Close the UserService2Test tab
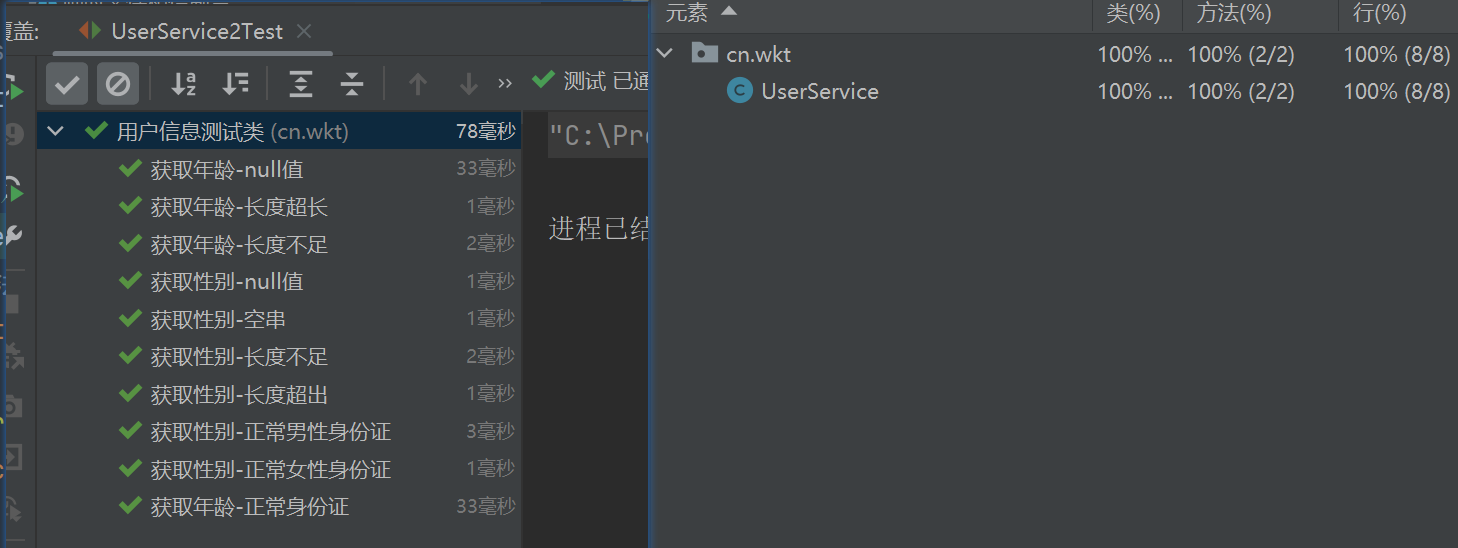 tap(305, 31)
